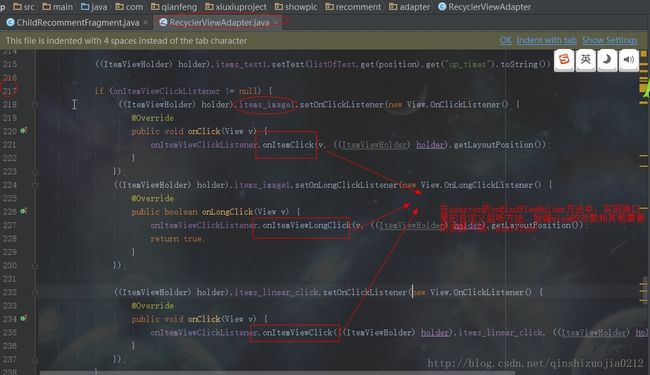Close the ChildRecommentFragment.java tab
The width and height of the screenshot is (650, 375).
[146, 22]
